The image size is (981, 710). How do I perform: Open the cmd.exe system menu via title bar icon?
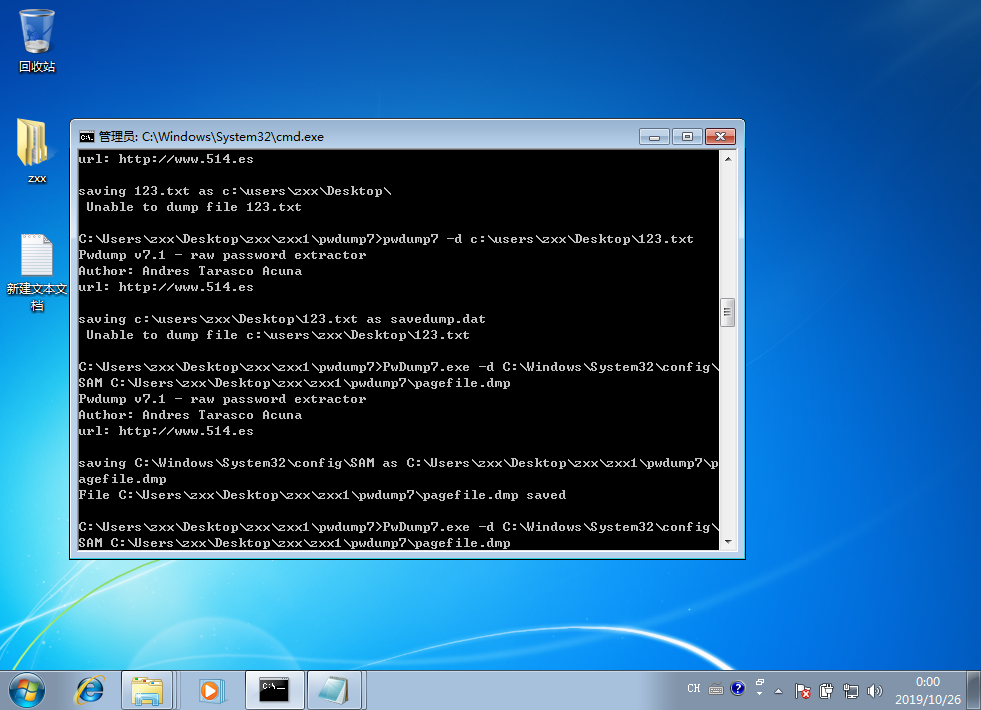click(x=84, y=136)
